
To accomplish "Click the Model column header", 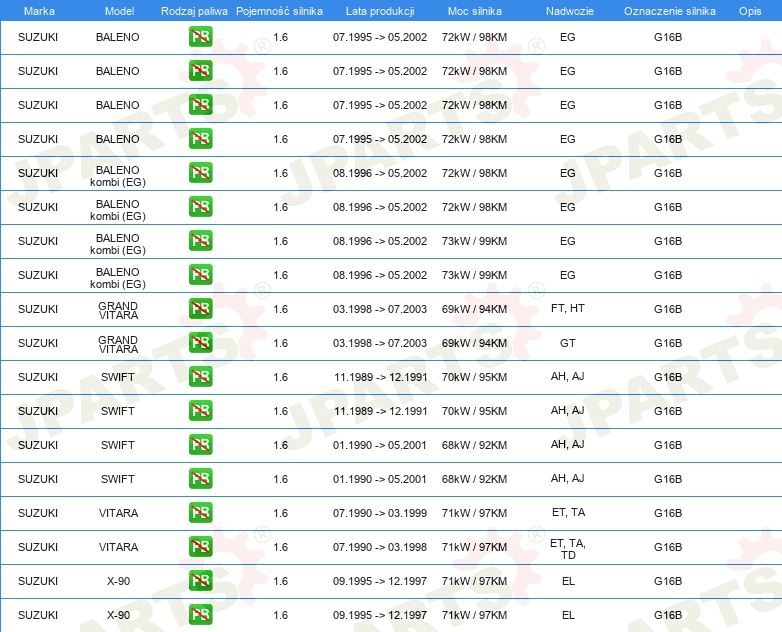I will tap(119, 11).
